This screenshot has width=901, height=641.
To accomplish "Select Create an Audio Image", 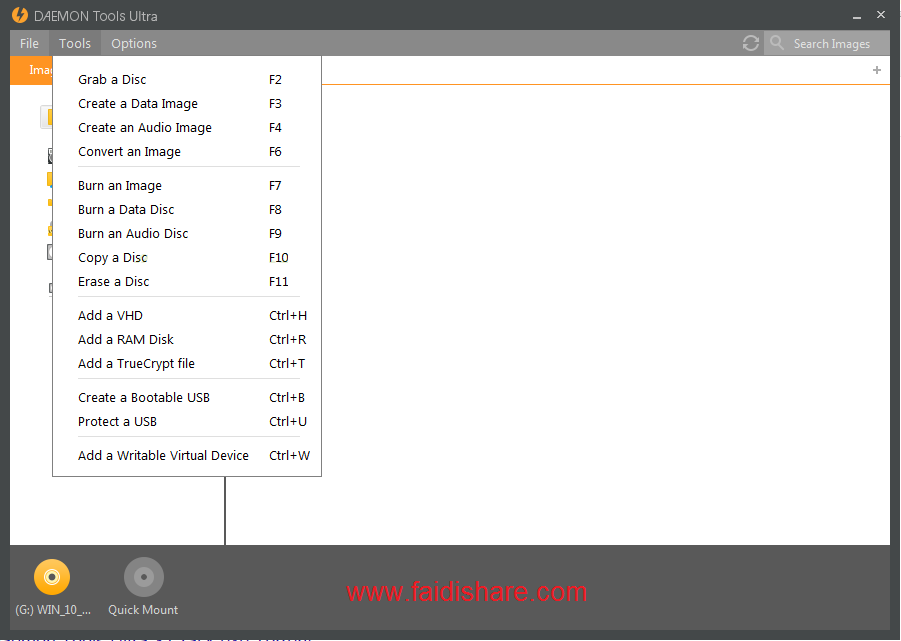I will [x=145, y=127].
